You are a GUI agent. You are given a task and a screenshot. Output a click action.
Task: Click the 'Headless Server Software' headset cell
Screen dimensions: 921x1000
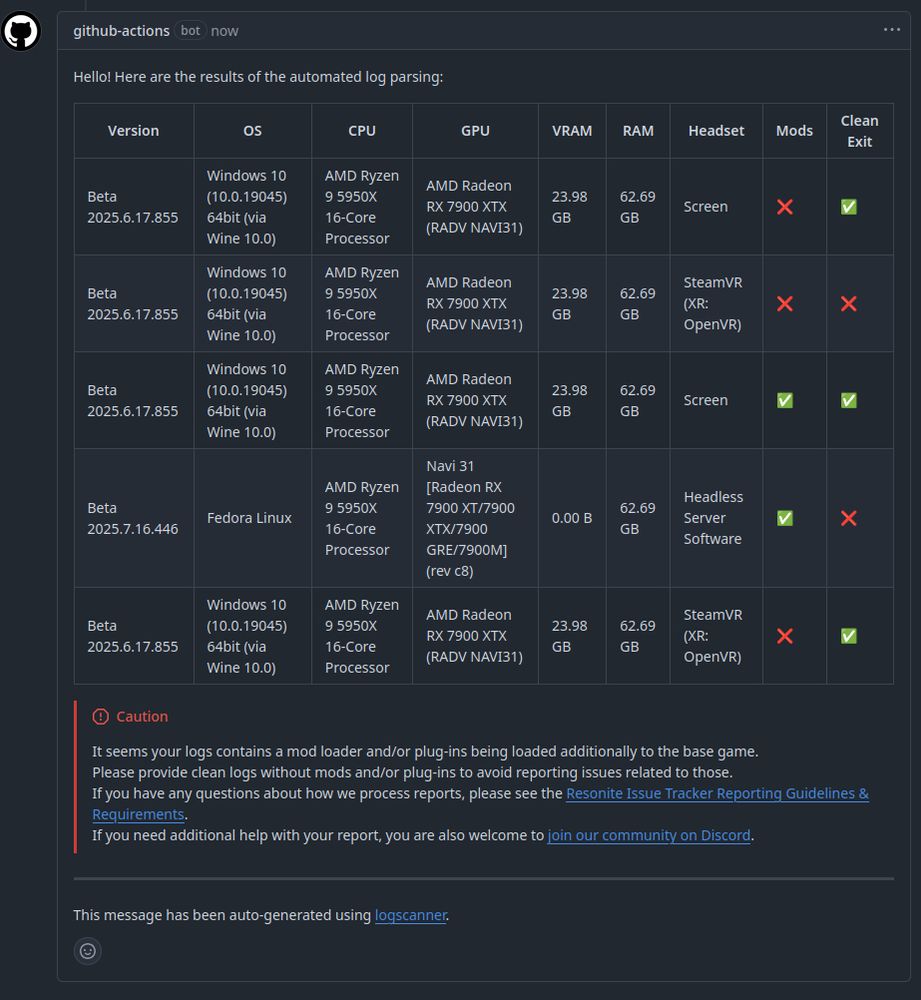pos(716,518)
